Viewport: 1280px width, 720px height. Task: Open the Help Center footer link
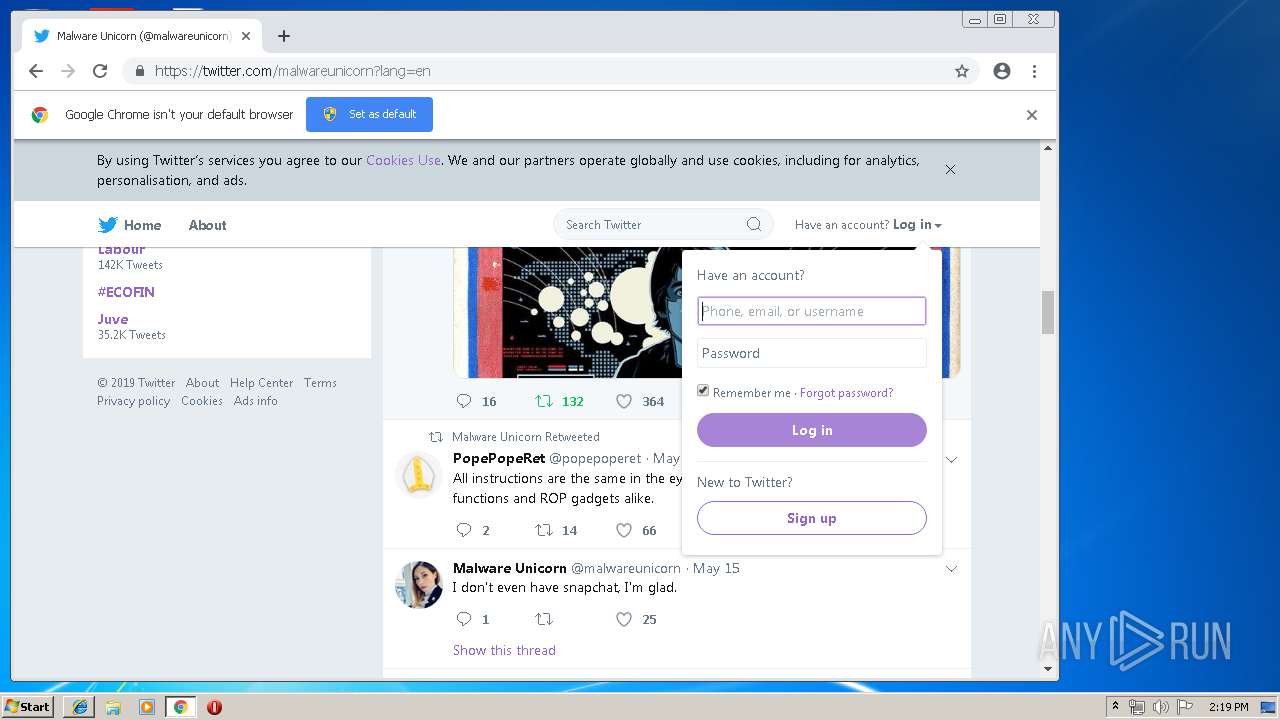click(261, 383)
